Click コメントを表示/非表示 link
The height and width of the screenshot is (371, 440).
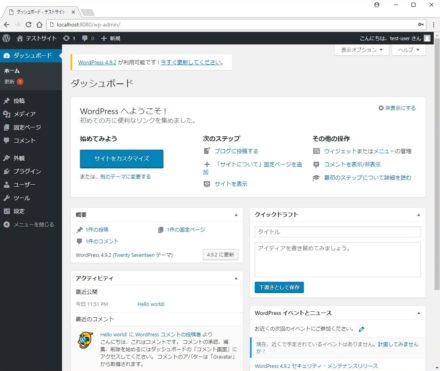(352, 164)
